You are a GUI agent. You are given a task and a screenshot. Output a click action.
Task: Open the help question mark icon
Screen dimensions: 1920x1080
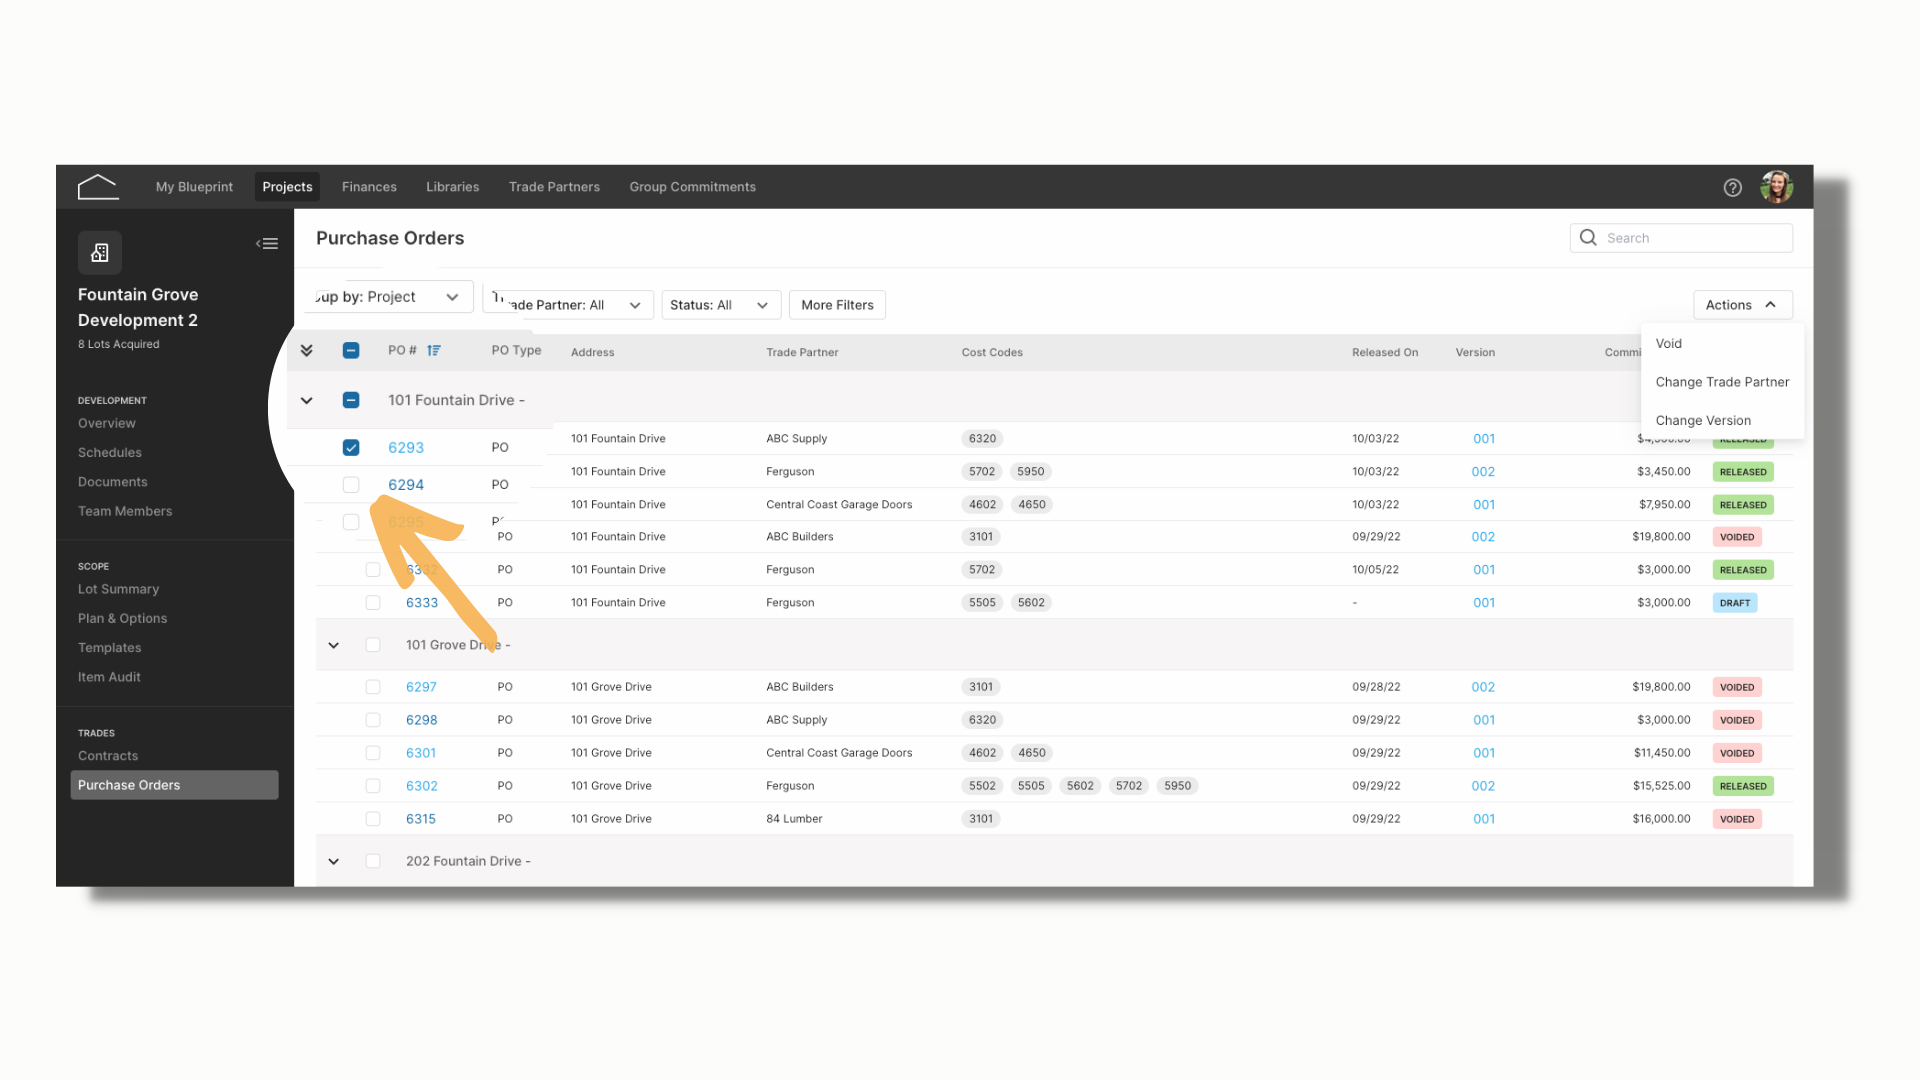point(1733,188)
